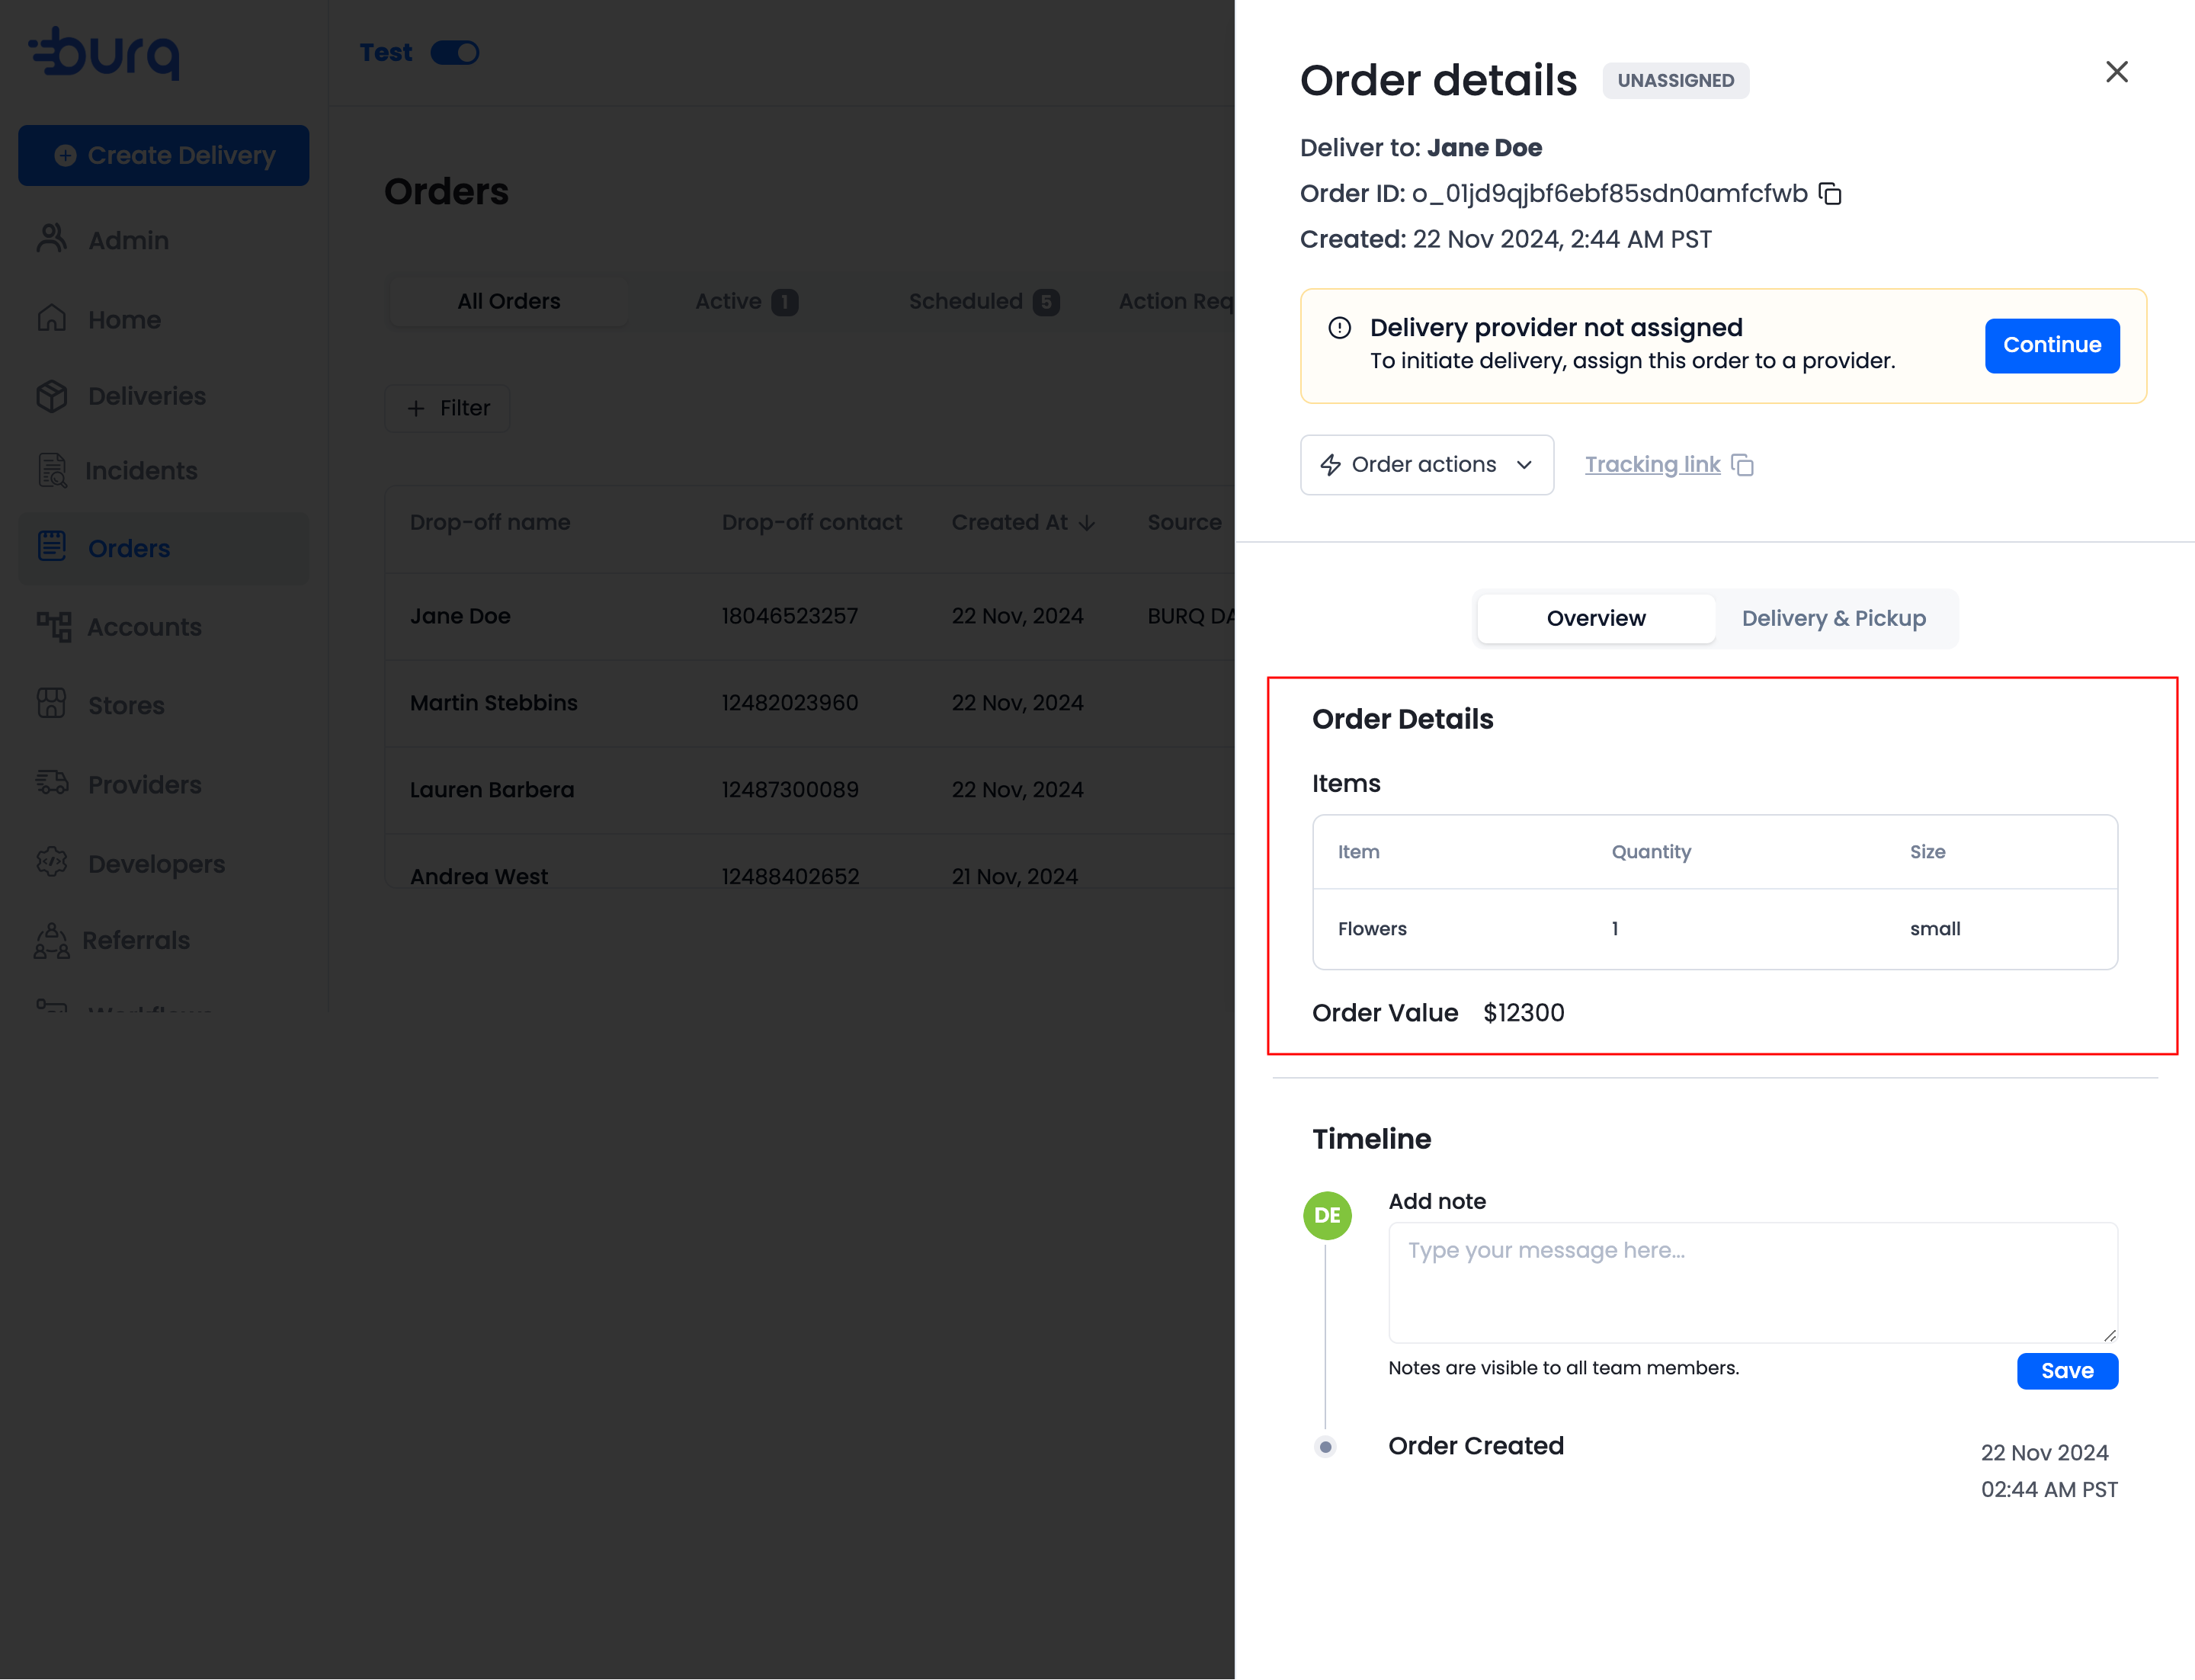Click the Add note message field
Viewport: 2195px width, 1680px height.
1752,1282
